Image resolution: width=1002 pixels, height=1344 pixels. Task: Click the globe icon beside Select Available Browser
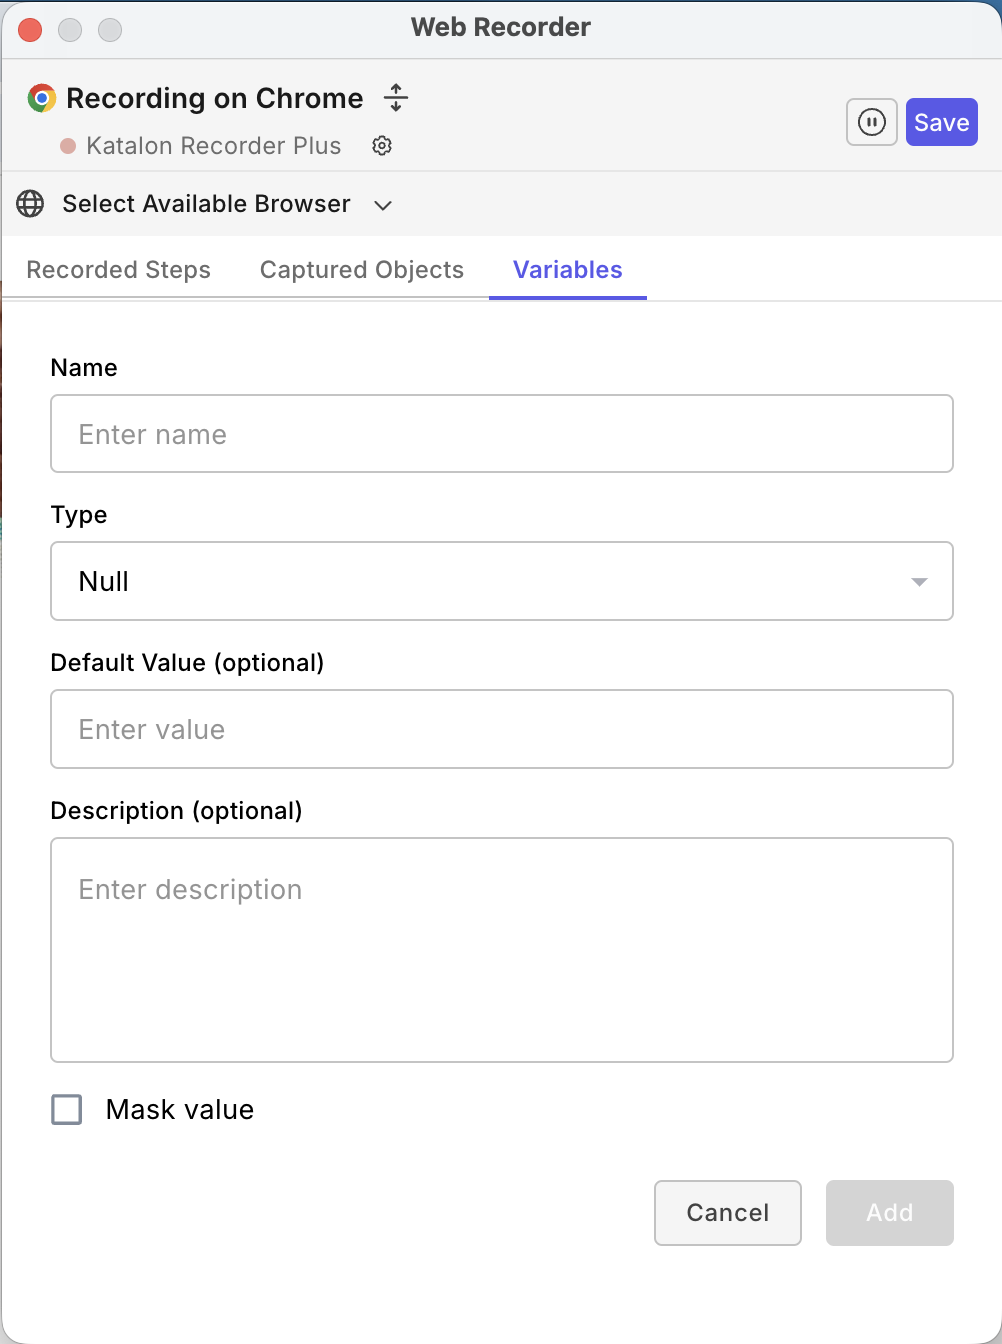point(30,204)
